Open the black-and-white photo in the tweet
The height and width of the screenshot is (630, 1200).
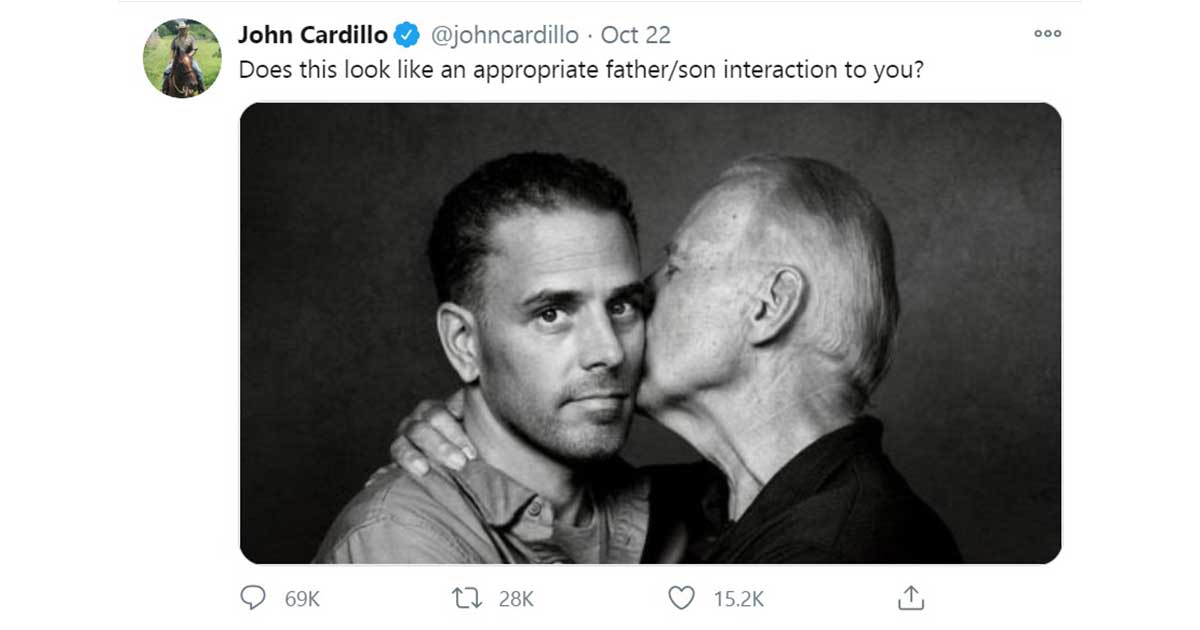[650, 333]
